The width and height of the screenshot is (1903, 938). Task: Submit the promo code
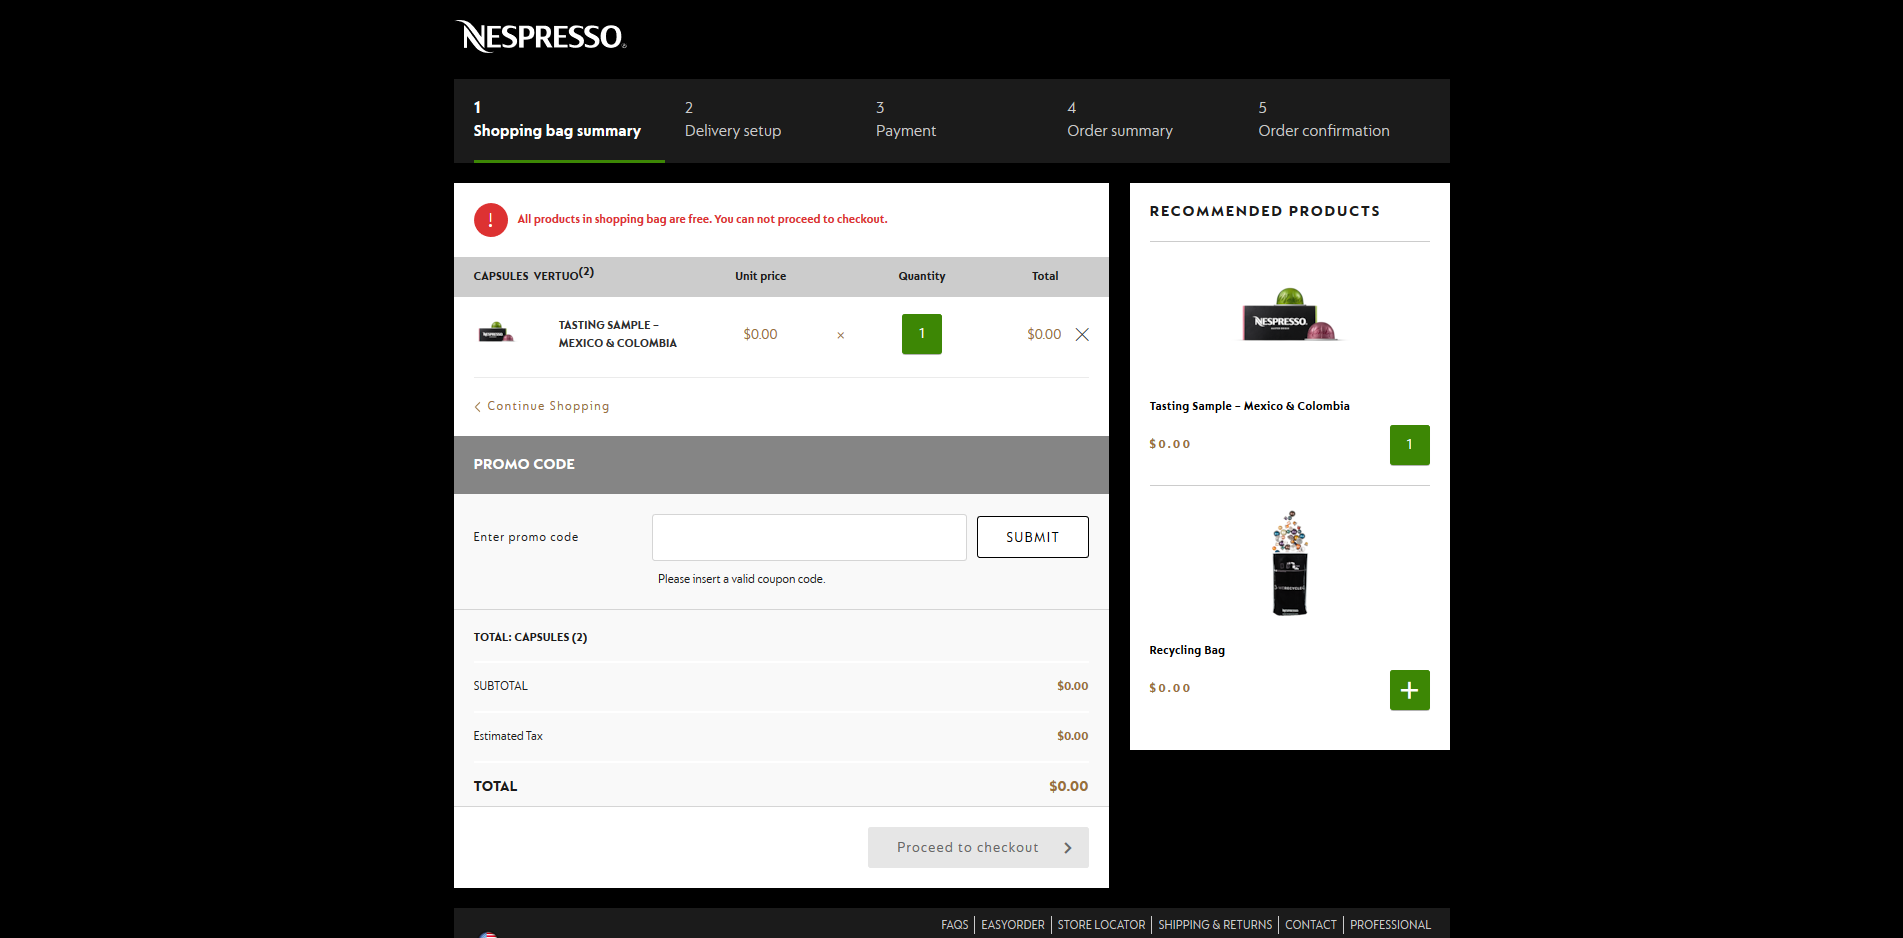point(1032,537)
